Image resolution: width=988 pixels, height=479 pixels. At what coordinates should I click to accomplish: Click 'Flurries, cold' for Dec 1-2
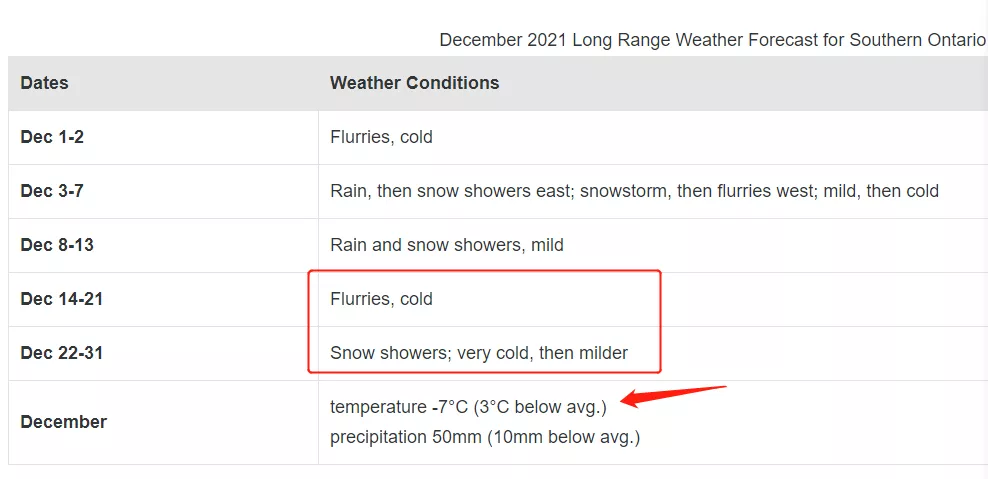[x=381, y=137]
